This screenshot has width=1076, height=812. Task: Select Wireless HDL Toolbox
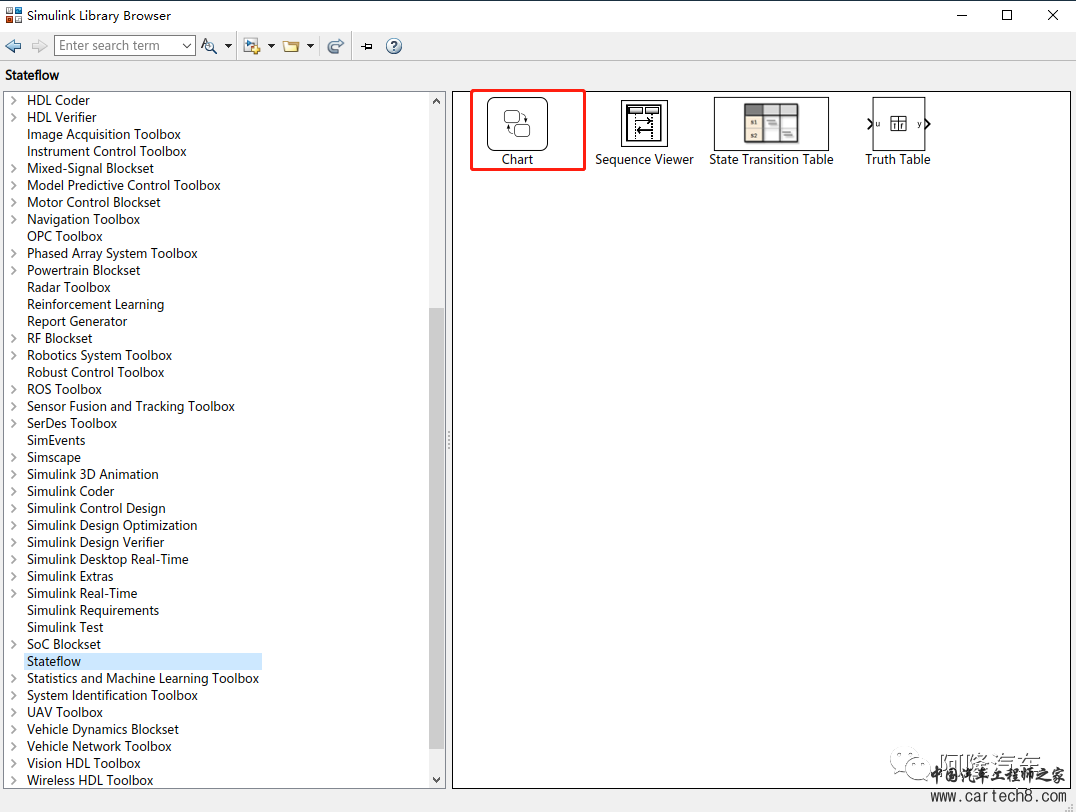(90, 780)
